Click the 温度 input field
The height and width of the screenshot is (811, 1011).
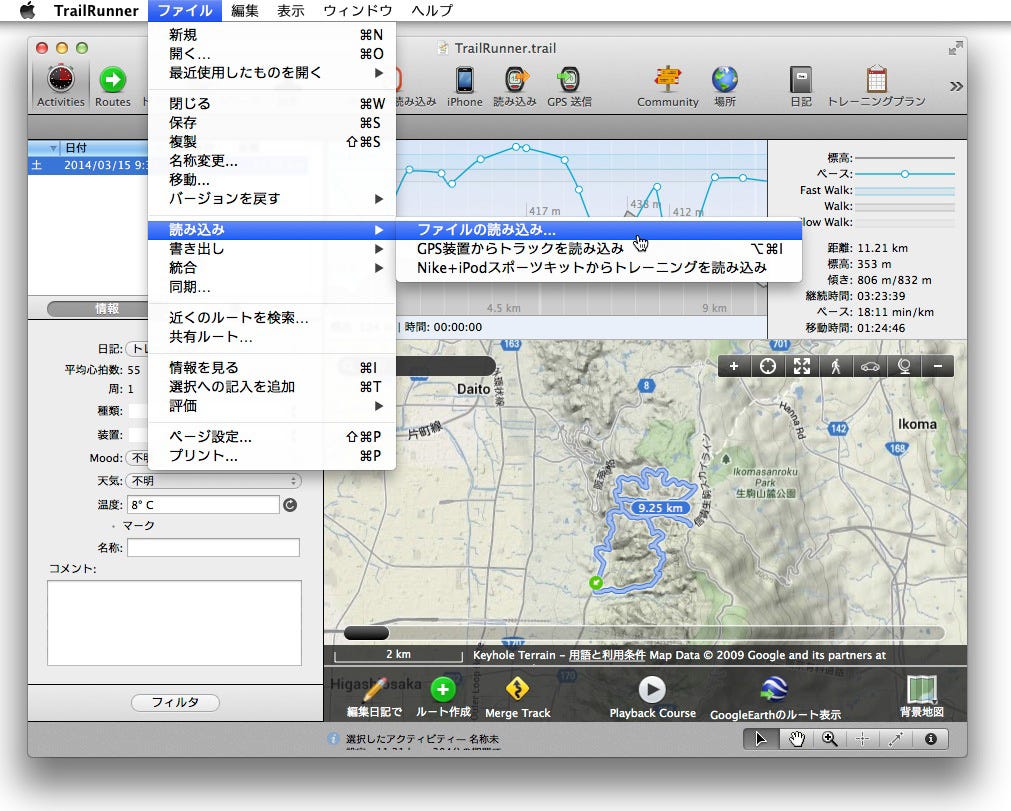[x=204, y=505]
